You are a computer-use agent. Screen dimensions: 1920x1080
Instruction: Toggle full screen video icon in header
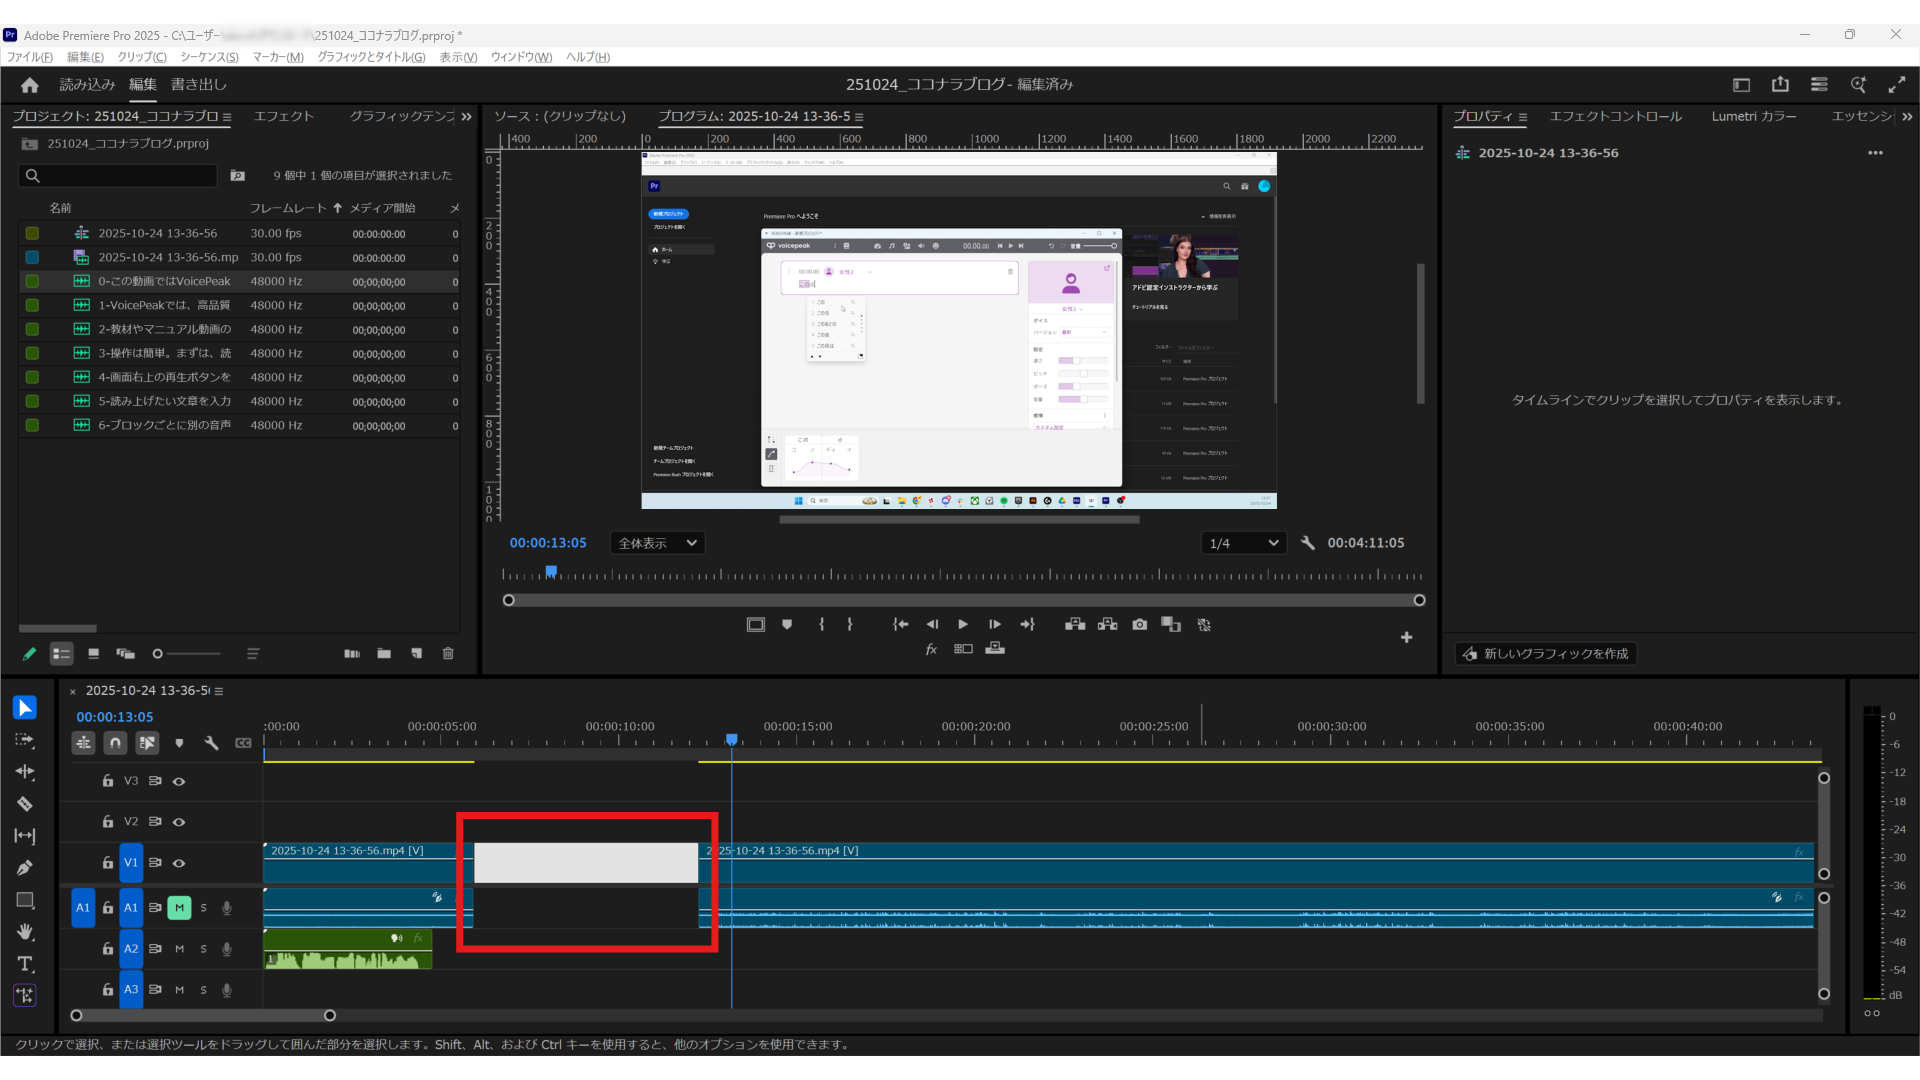pos(1897,85)
